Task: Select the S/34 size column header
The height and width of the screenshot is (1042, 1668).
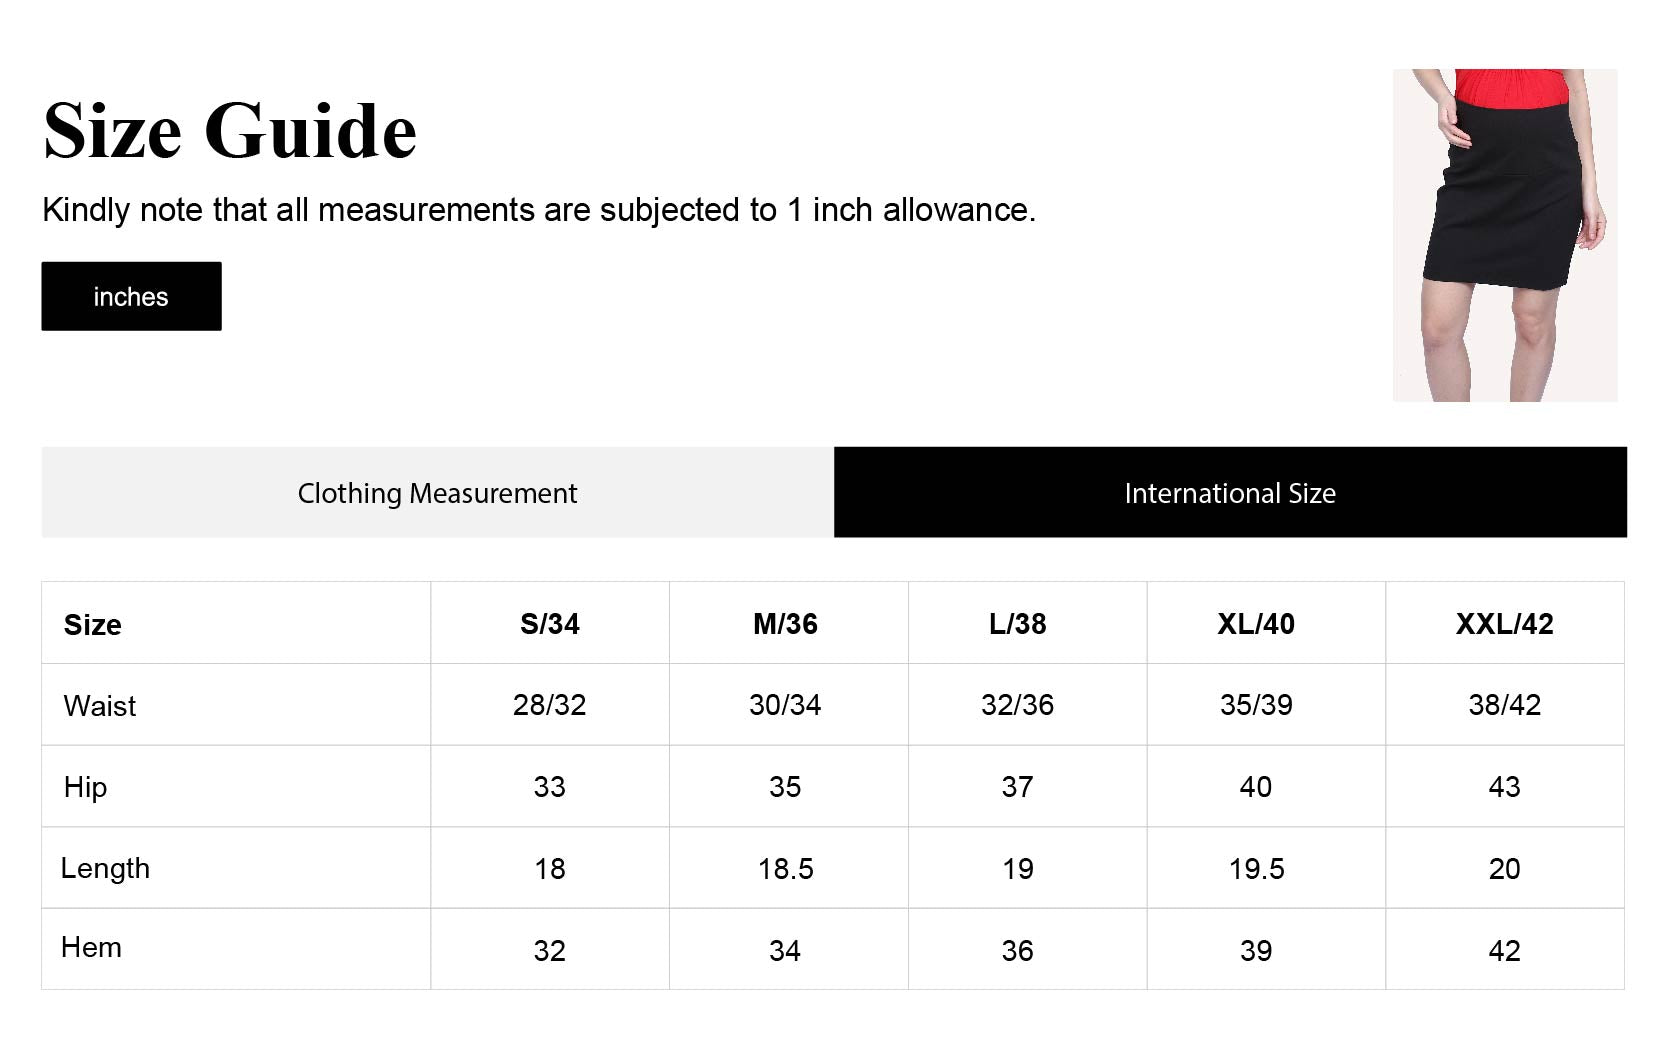Action: click(x=549, y=623)
